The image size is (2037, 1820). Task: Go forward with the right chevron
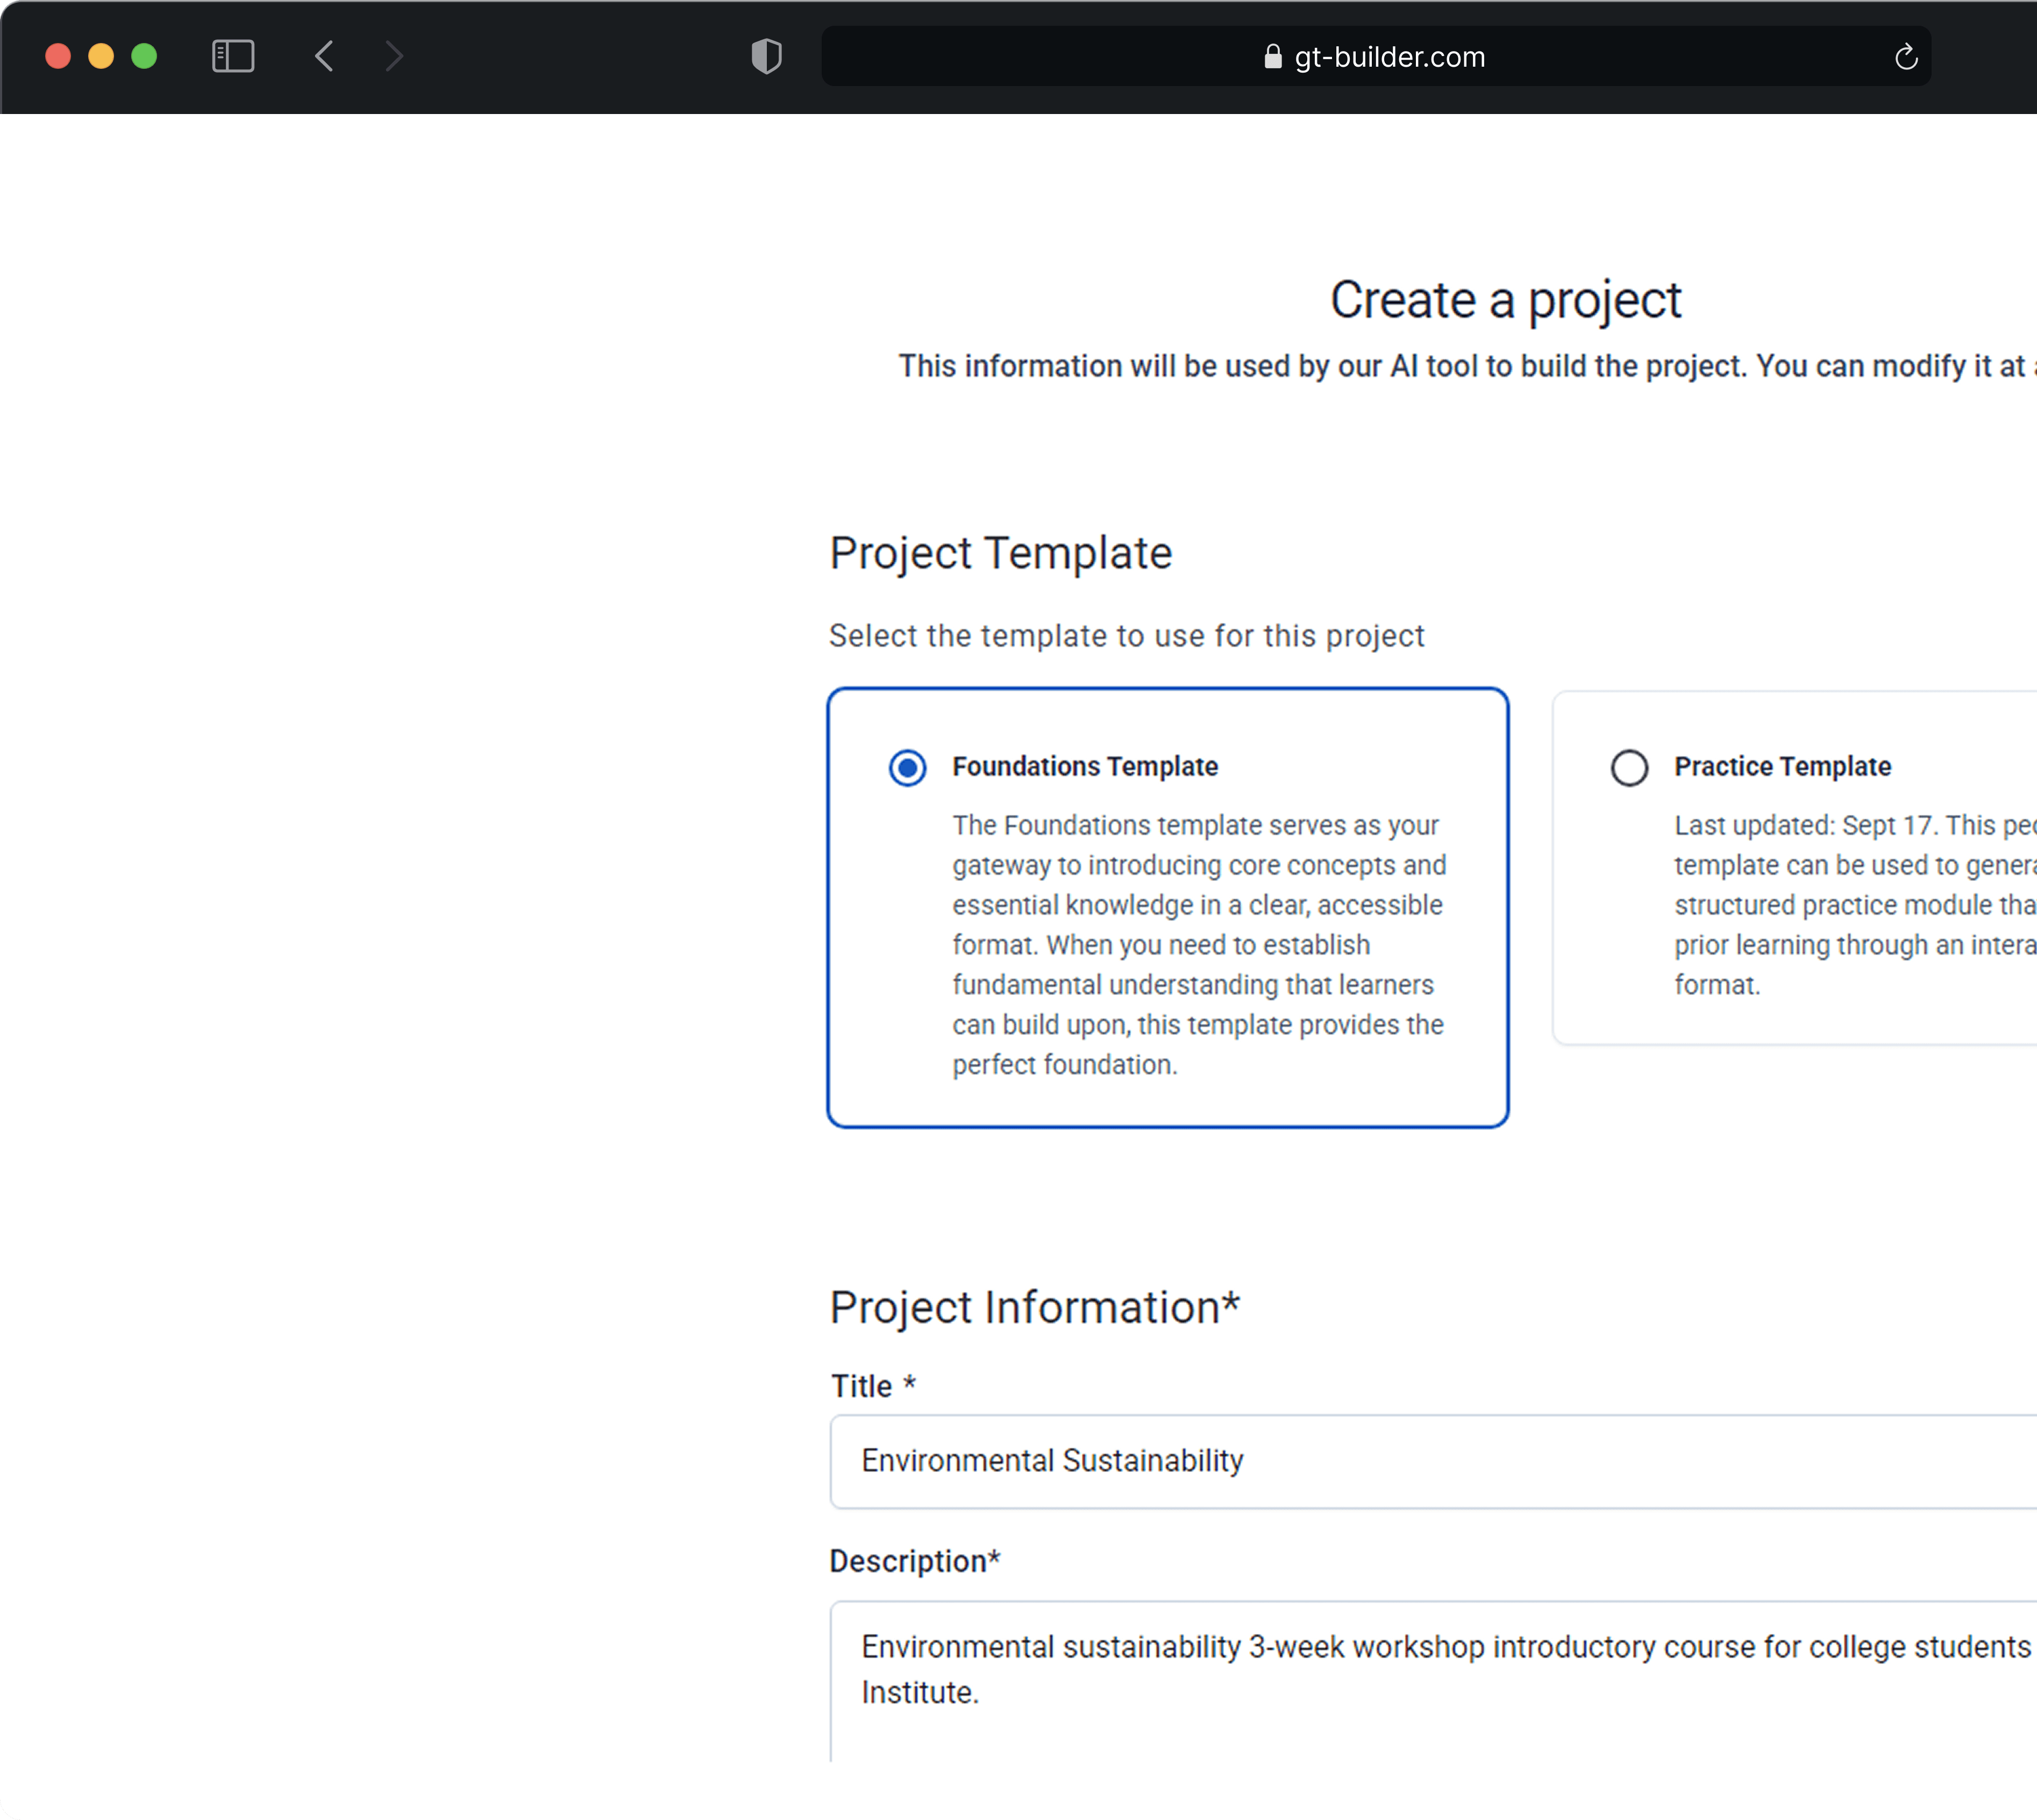(x=394, y=56)
